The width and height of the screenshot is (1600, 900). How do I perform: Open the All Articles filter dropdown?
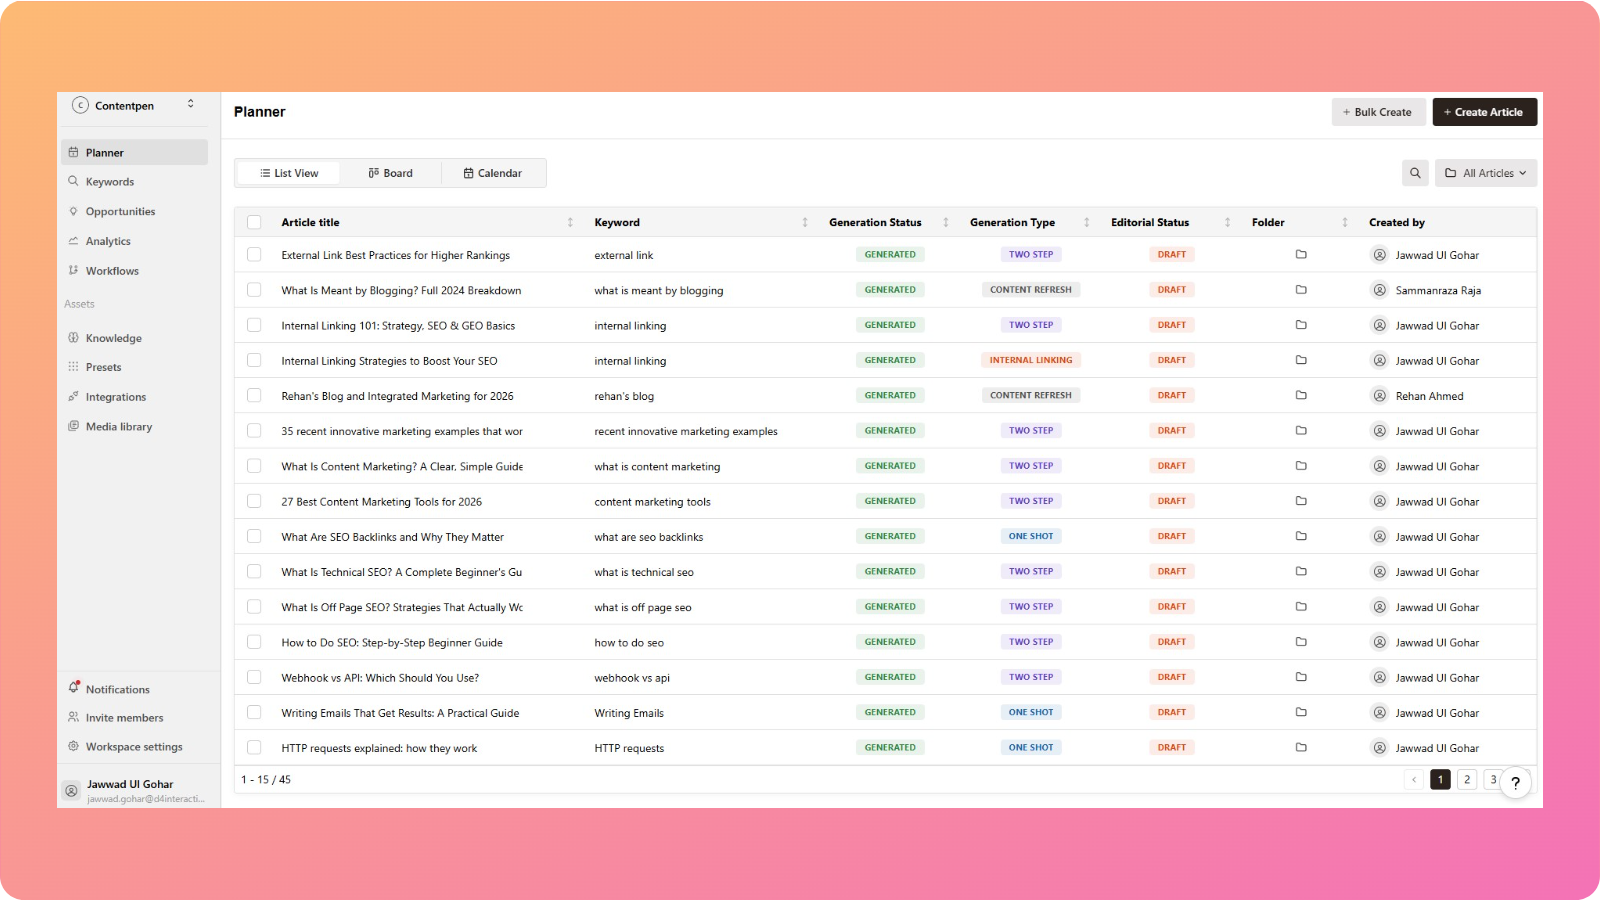pyautogui.click(x=1486, y=172)
